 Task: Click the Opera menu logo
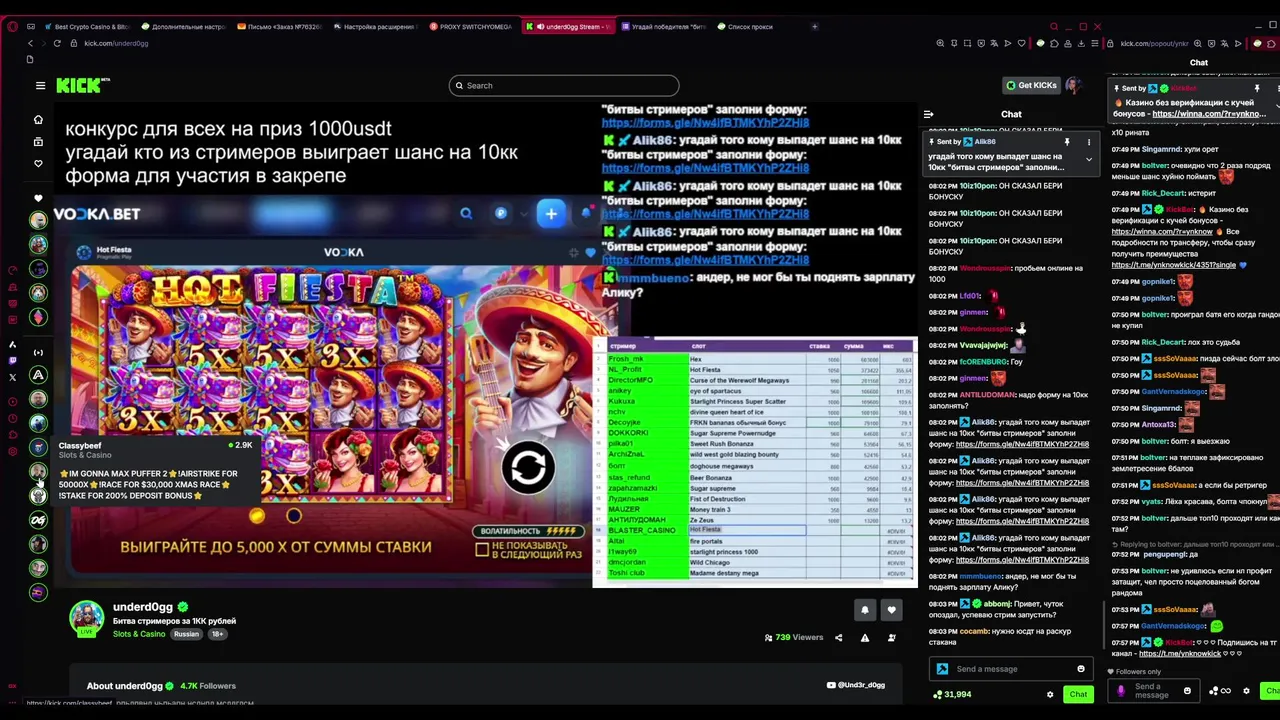13,27
